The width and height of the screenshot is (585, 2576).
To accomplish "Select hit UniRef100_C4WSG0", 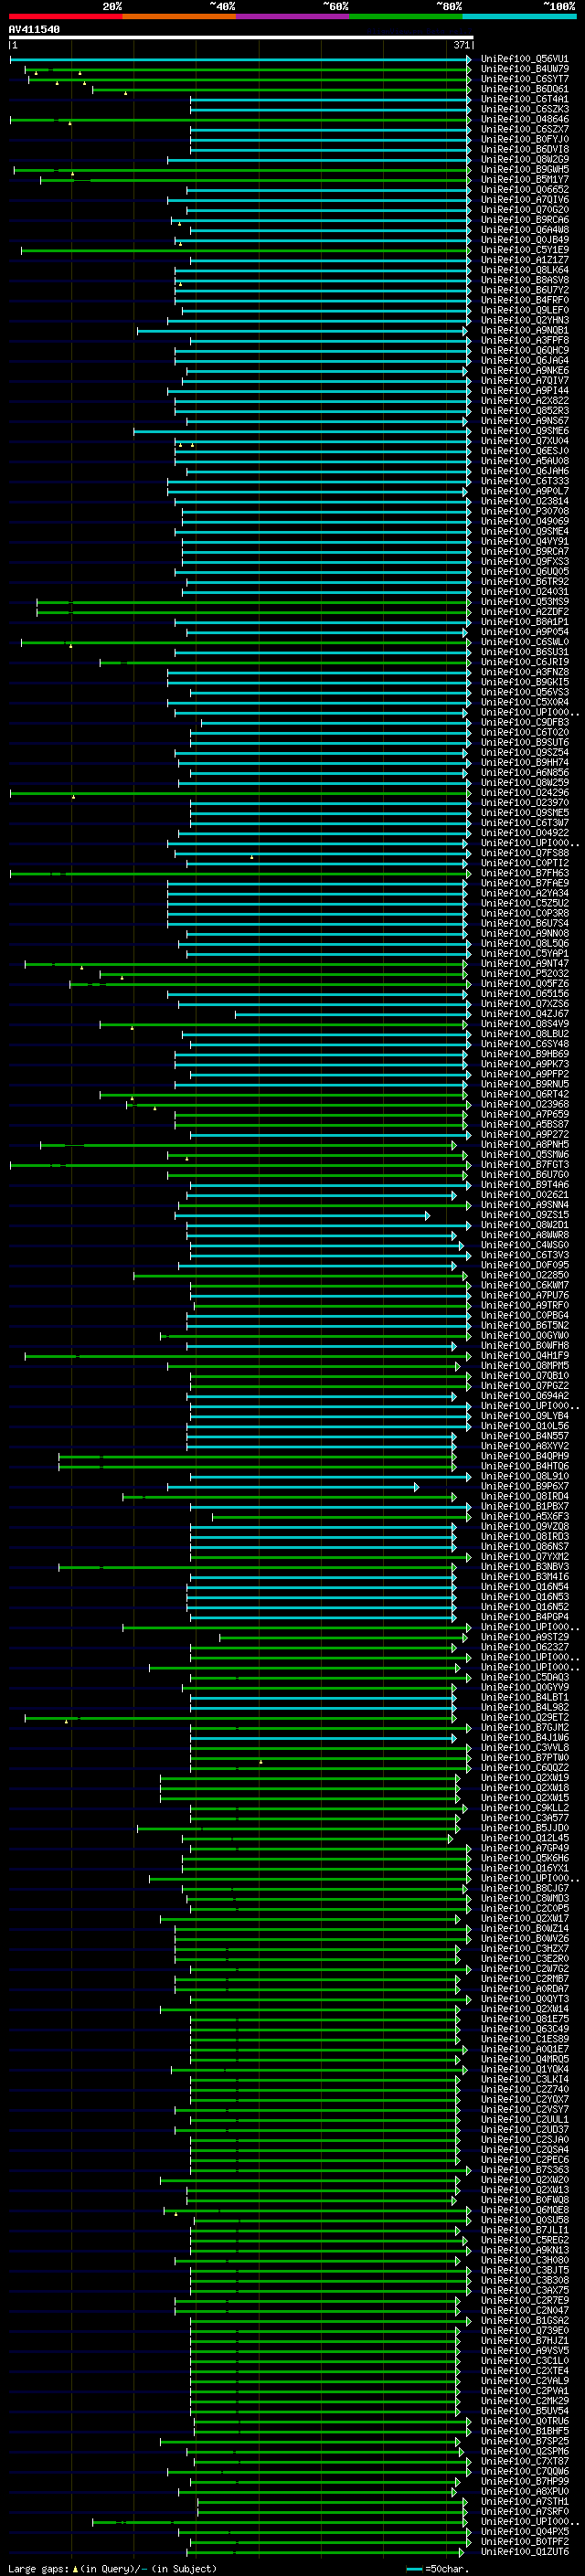I will point(525,1246).
